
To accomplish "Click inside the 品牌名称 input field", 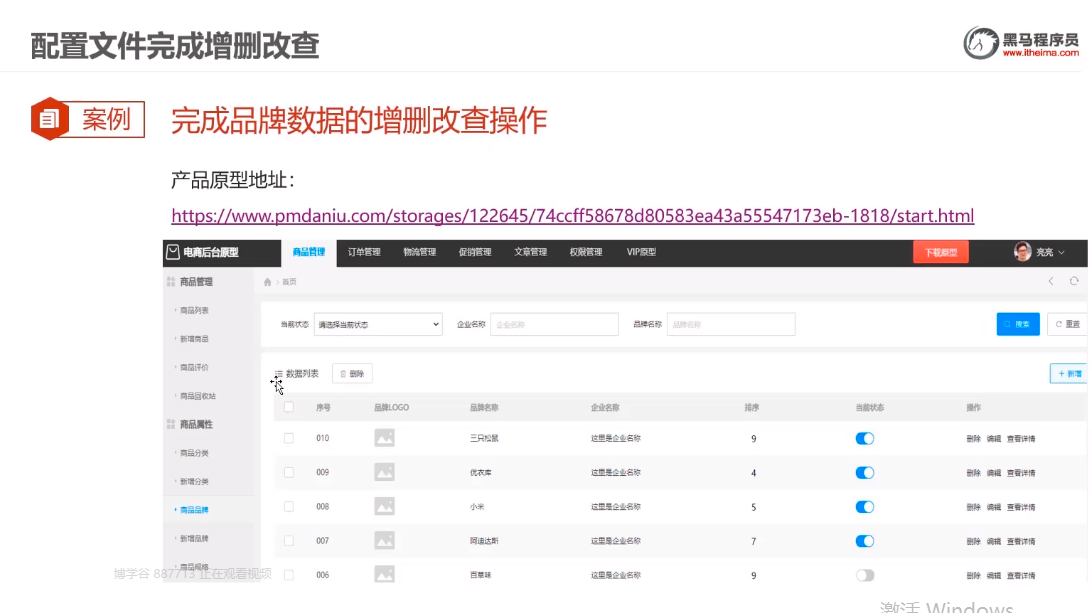I will (731, 325).
